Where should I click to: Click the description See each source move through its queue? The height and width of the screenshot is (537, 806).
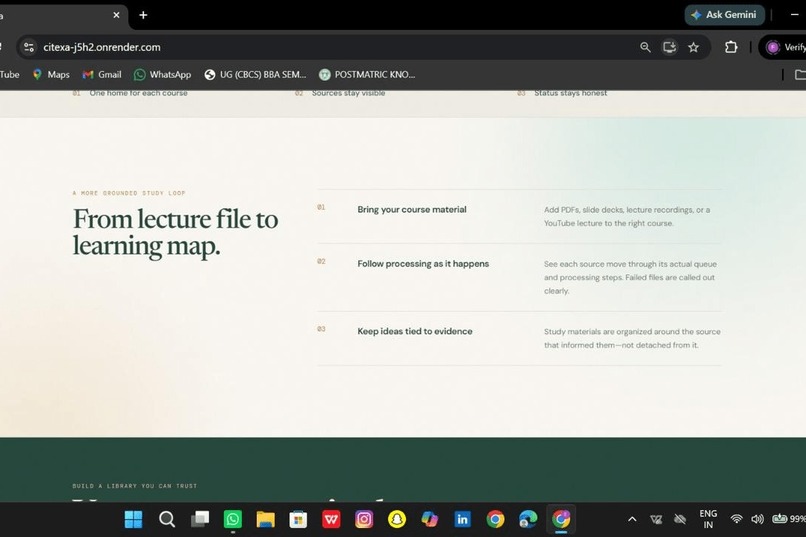pos(630,277)
